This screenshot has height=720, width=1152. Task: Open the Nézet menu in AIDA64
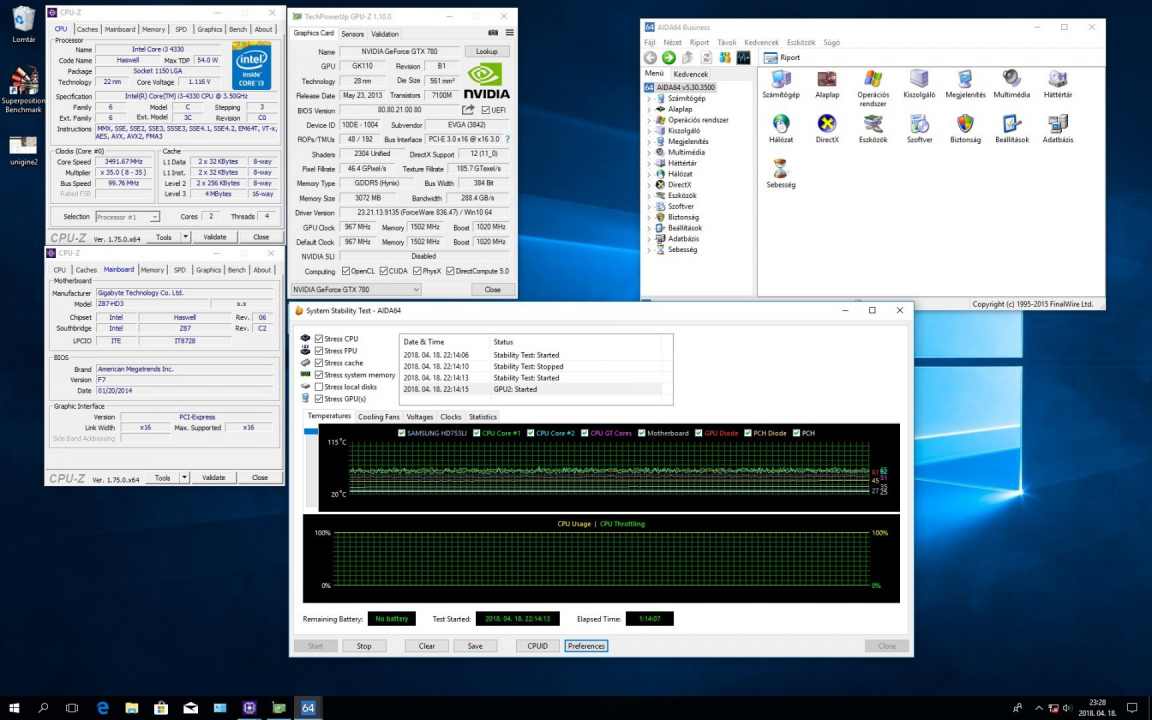(672, 43)
